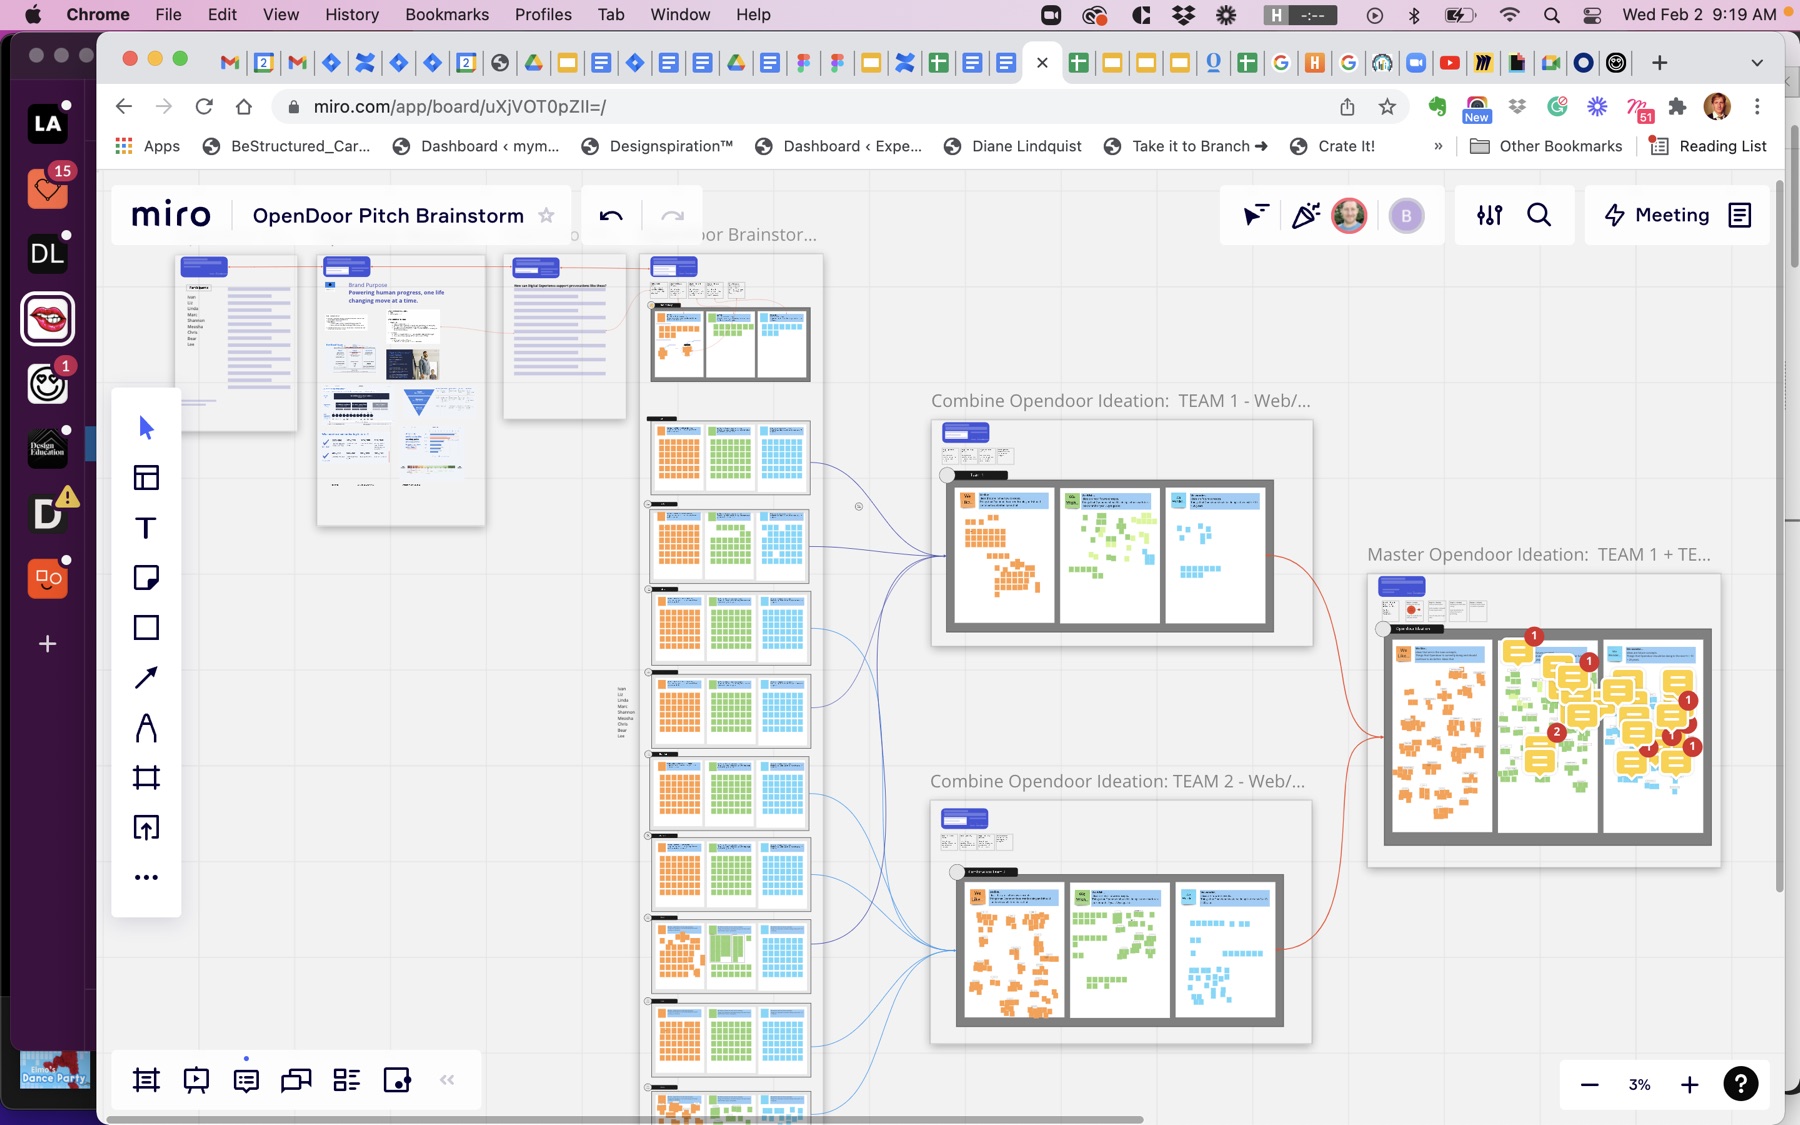Toggle collaborators' cursors visibility icon
The height and width of the screenshot is (1125, 1800).
[1255, 215]
